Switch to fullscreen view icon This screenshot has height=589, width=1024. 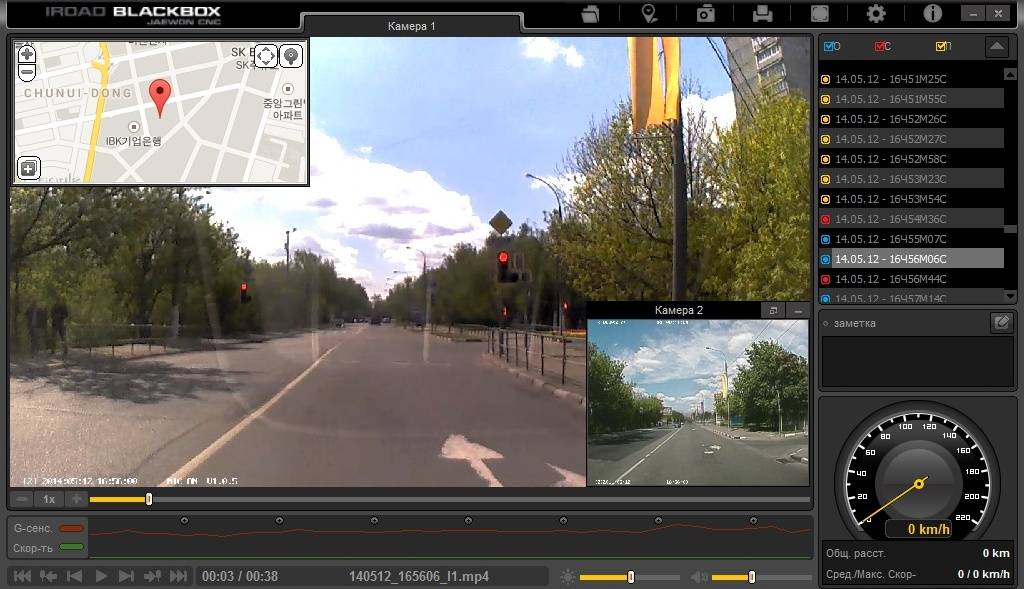[x=820, y=14]
